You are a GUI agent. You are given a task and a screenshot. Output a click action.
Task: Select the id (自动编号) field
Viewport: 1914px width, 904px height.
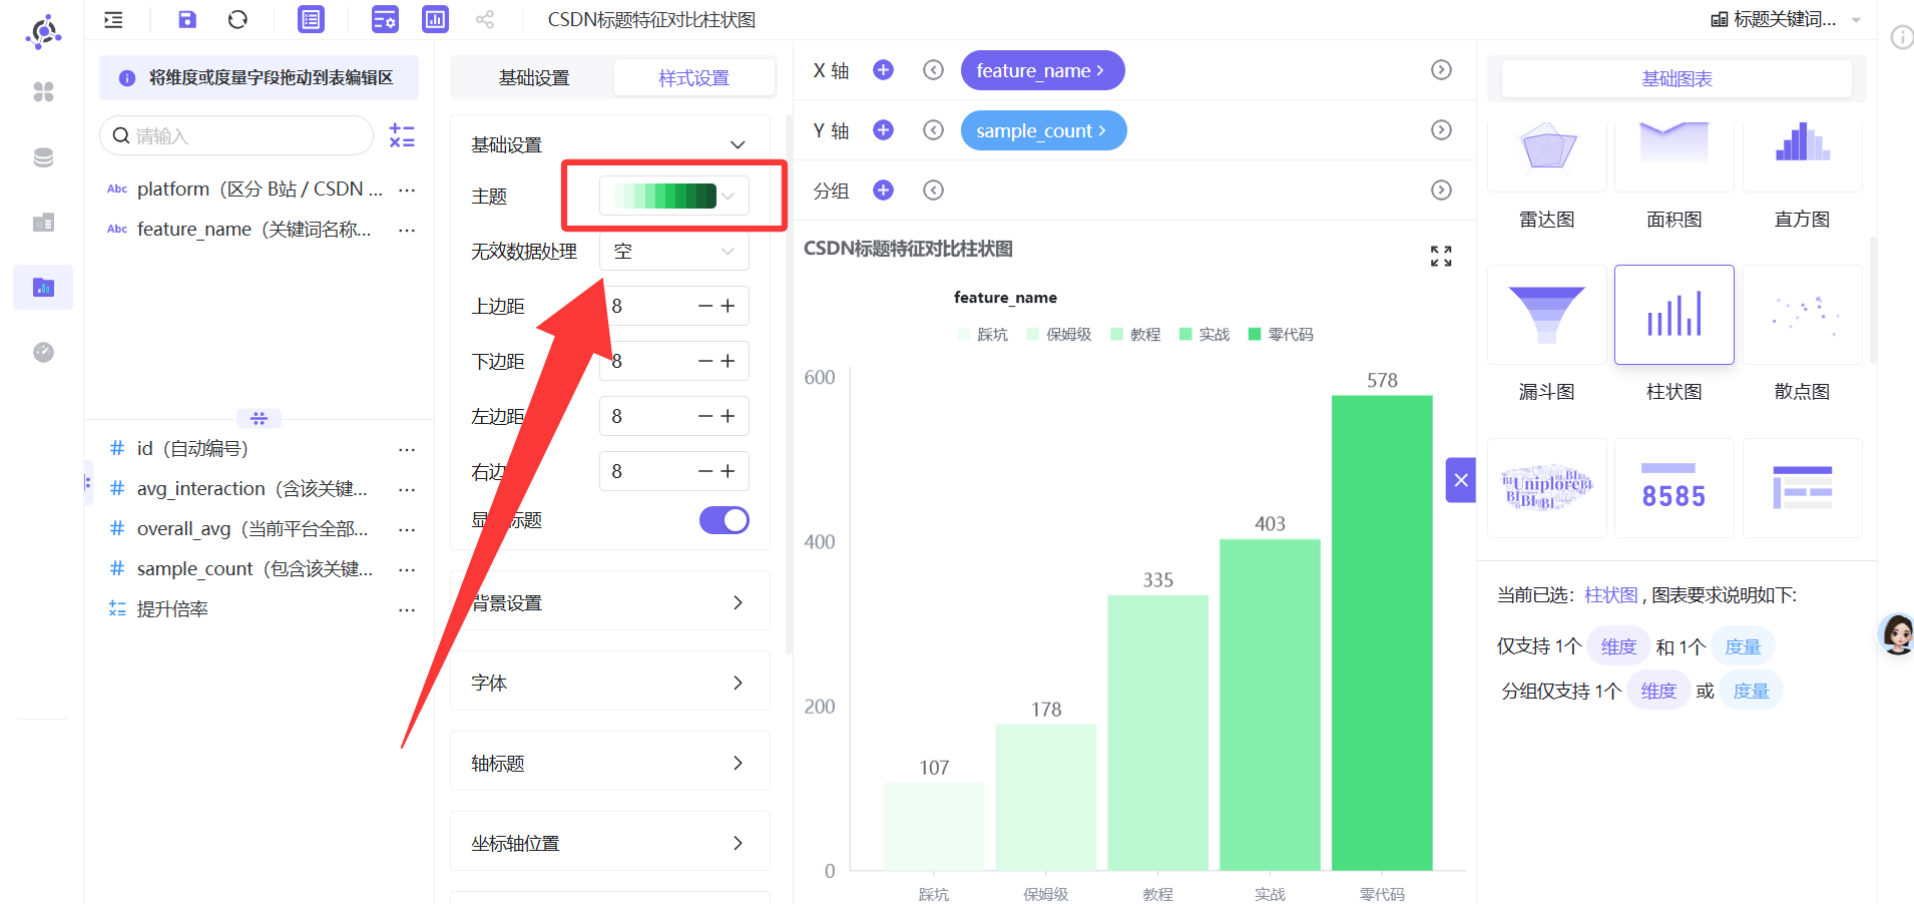pos(192,449)
